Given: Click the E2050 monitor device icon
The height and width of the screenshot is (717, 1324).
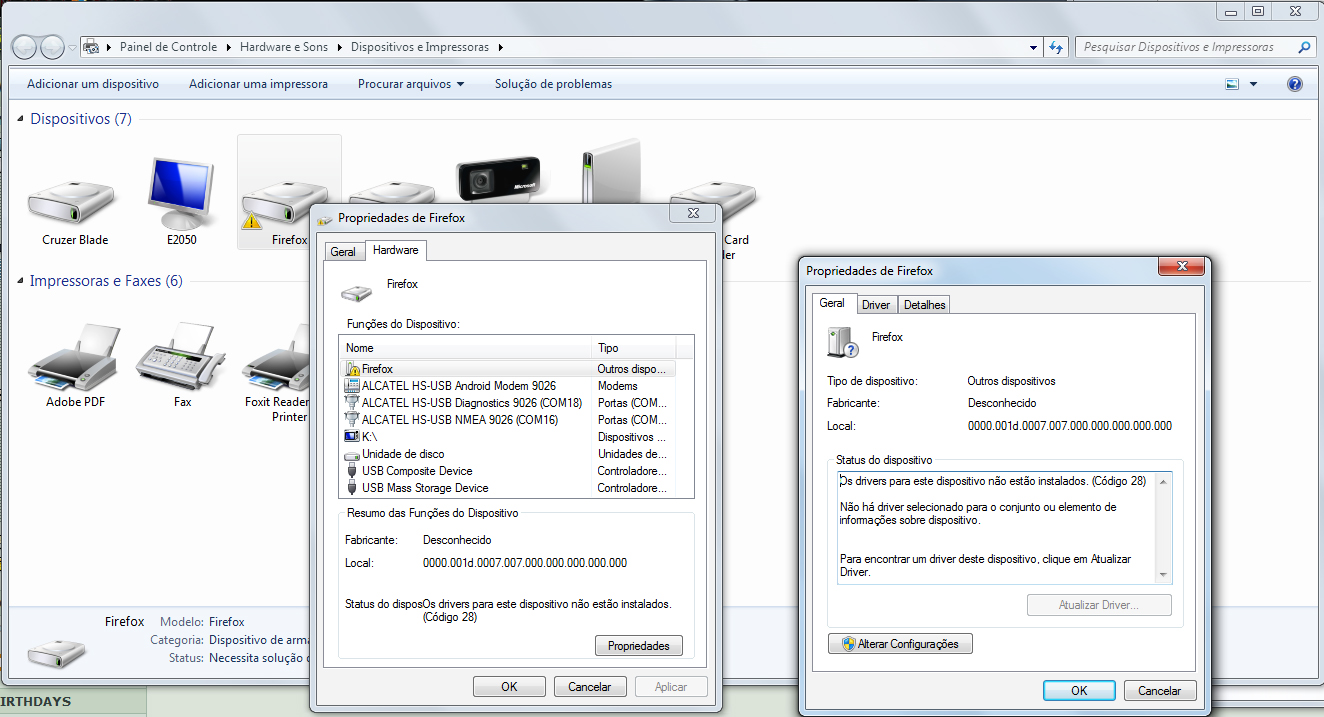Looking at the screenshot, I should (x=180, y=195).
